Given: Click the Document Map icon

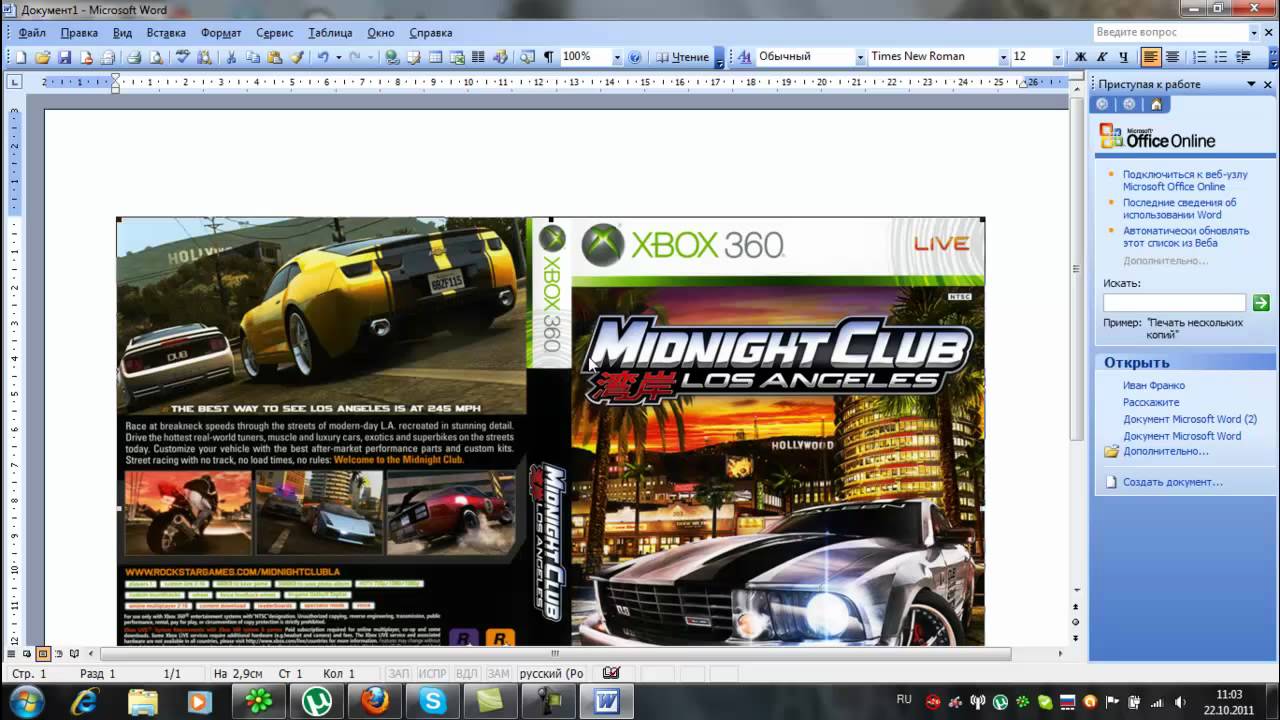Looking at the screenshot, I should pos(527,57).
